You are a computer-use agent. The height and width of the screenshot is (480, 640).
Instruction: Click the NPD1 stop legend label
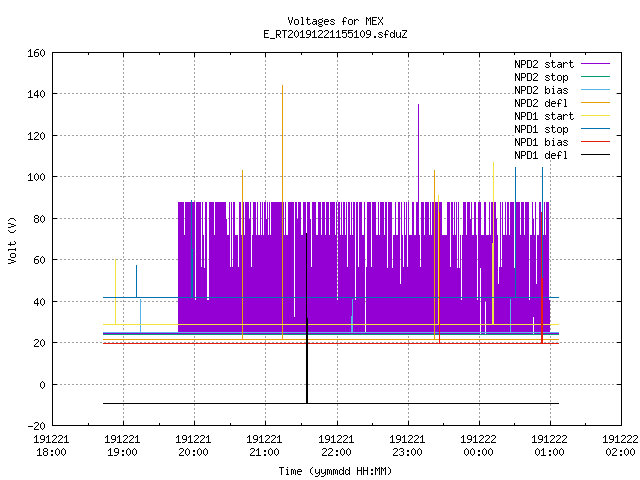tap(541, 129)
